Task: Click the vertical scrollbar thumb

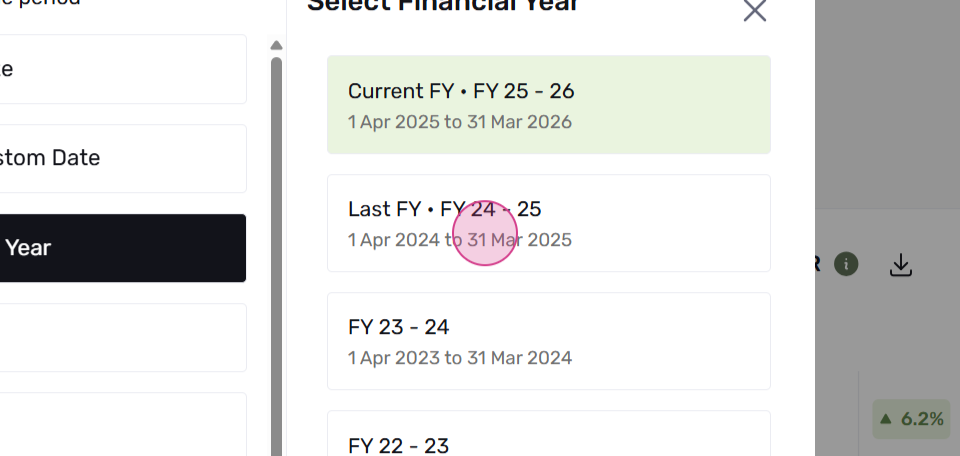Action: (276, 256)
